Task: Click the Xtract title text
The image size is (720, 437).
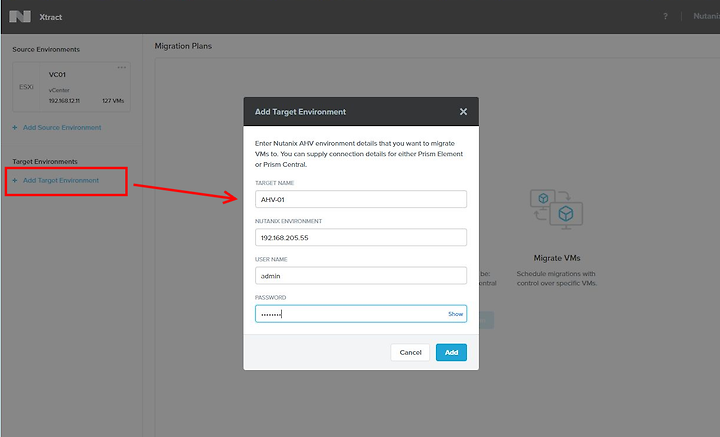Action: click(x=51, y=17)
